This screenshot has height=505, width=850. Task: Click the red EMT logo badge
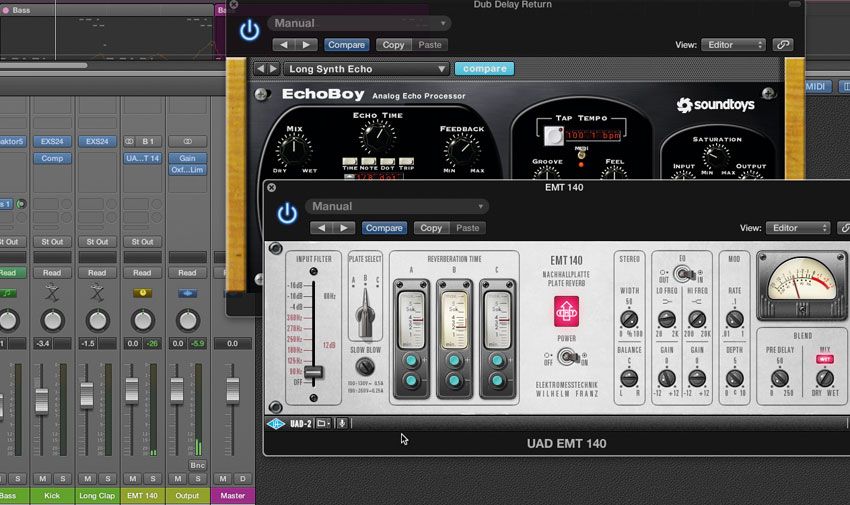tap(566, 312)
